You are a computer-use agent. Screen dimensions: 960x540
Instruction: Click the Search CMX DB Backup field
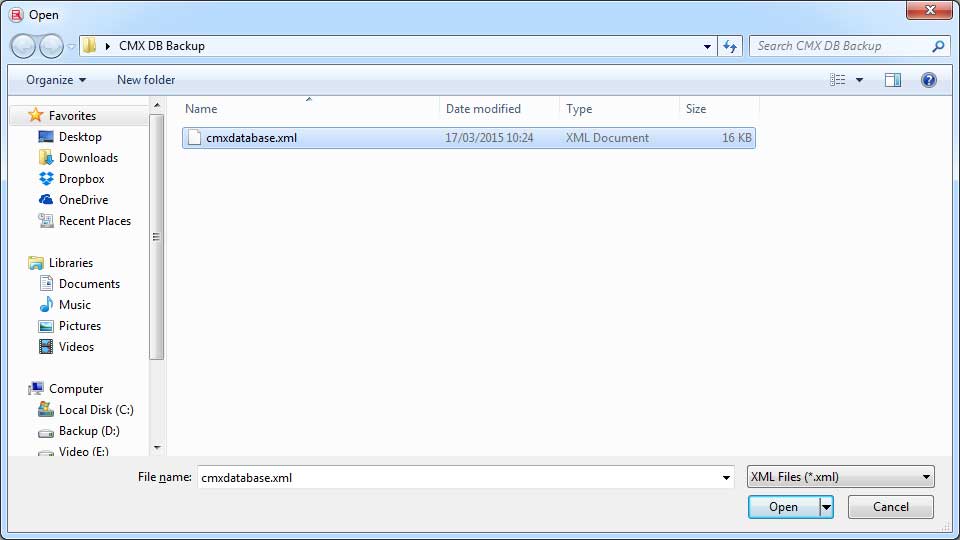pyautogui.click(x=840, y=46)
